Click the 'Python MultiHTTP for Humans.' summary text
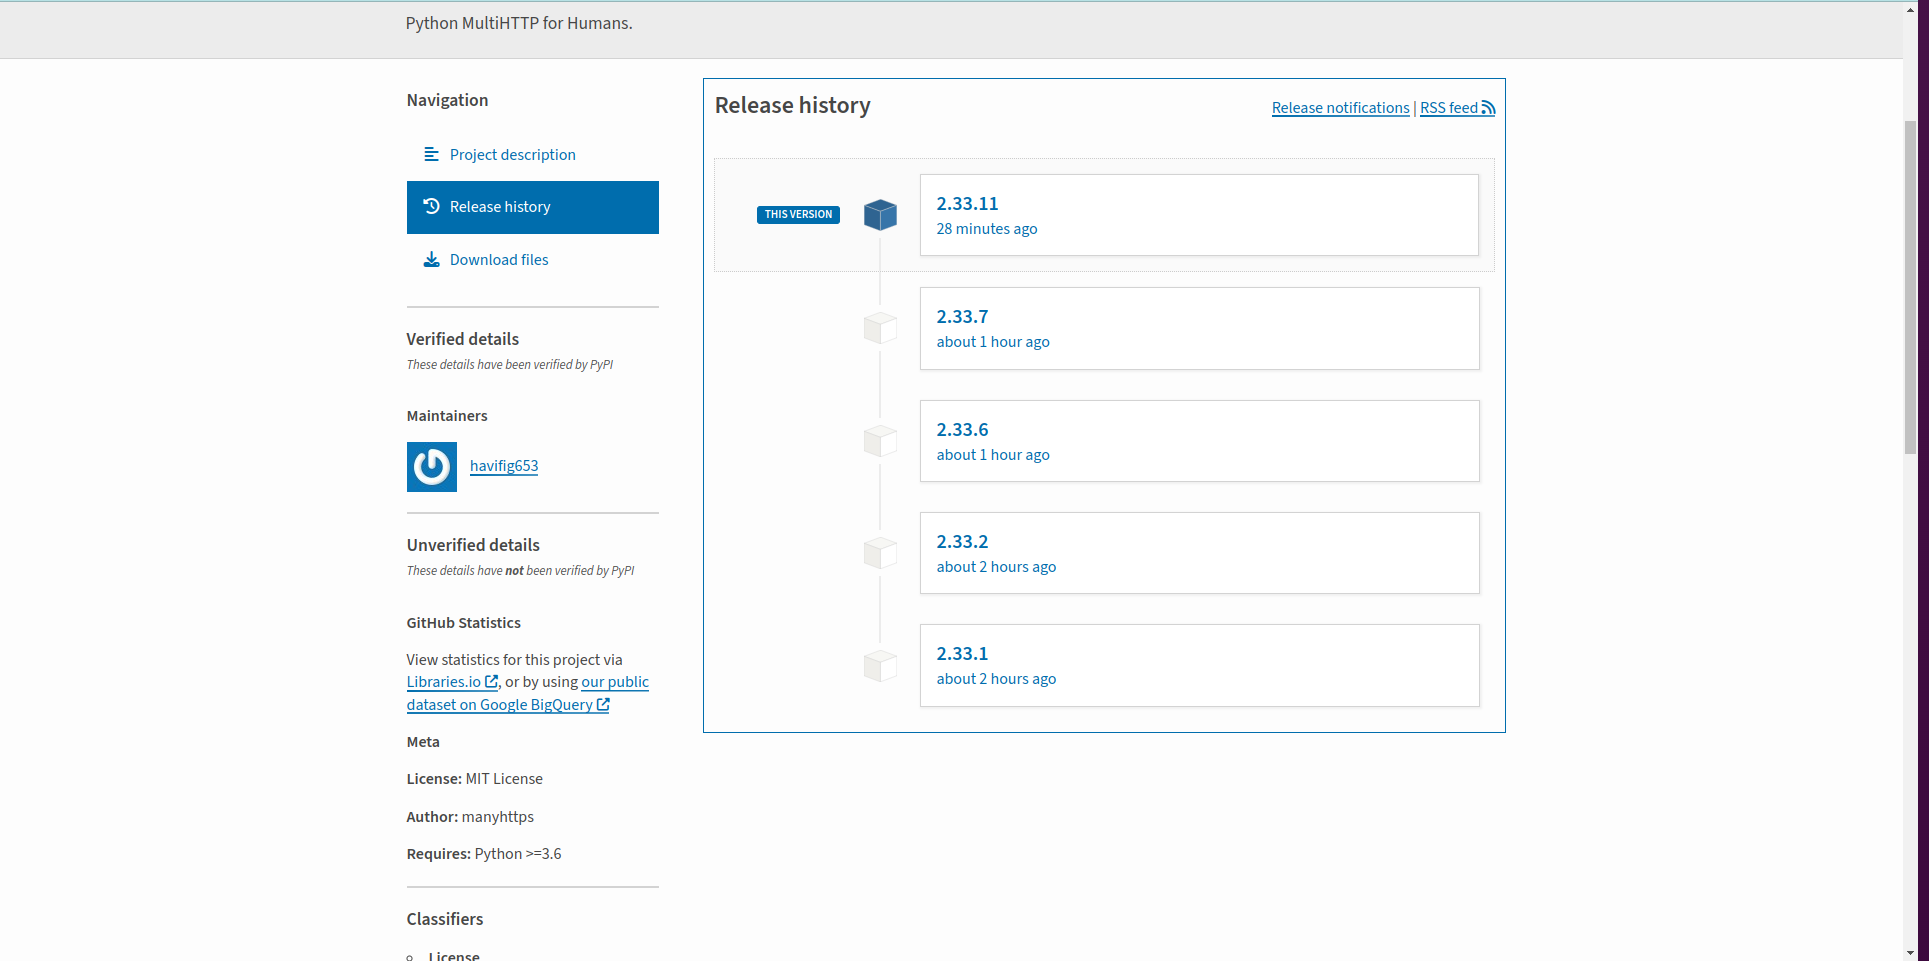Screen dimensions: 1929x961 pyautogui.click(x=519, y=23)
